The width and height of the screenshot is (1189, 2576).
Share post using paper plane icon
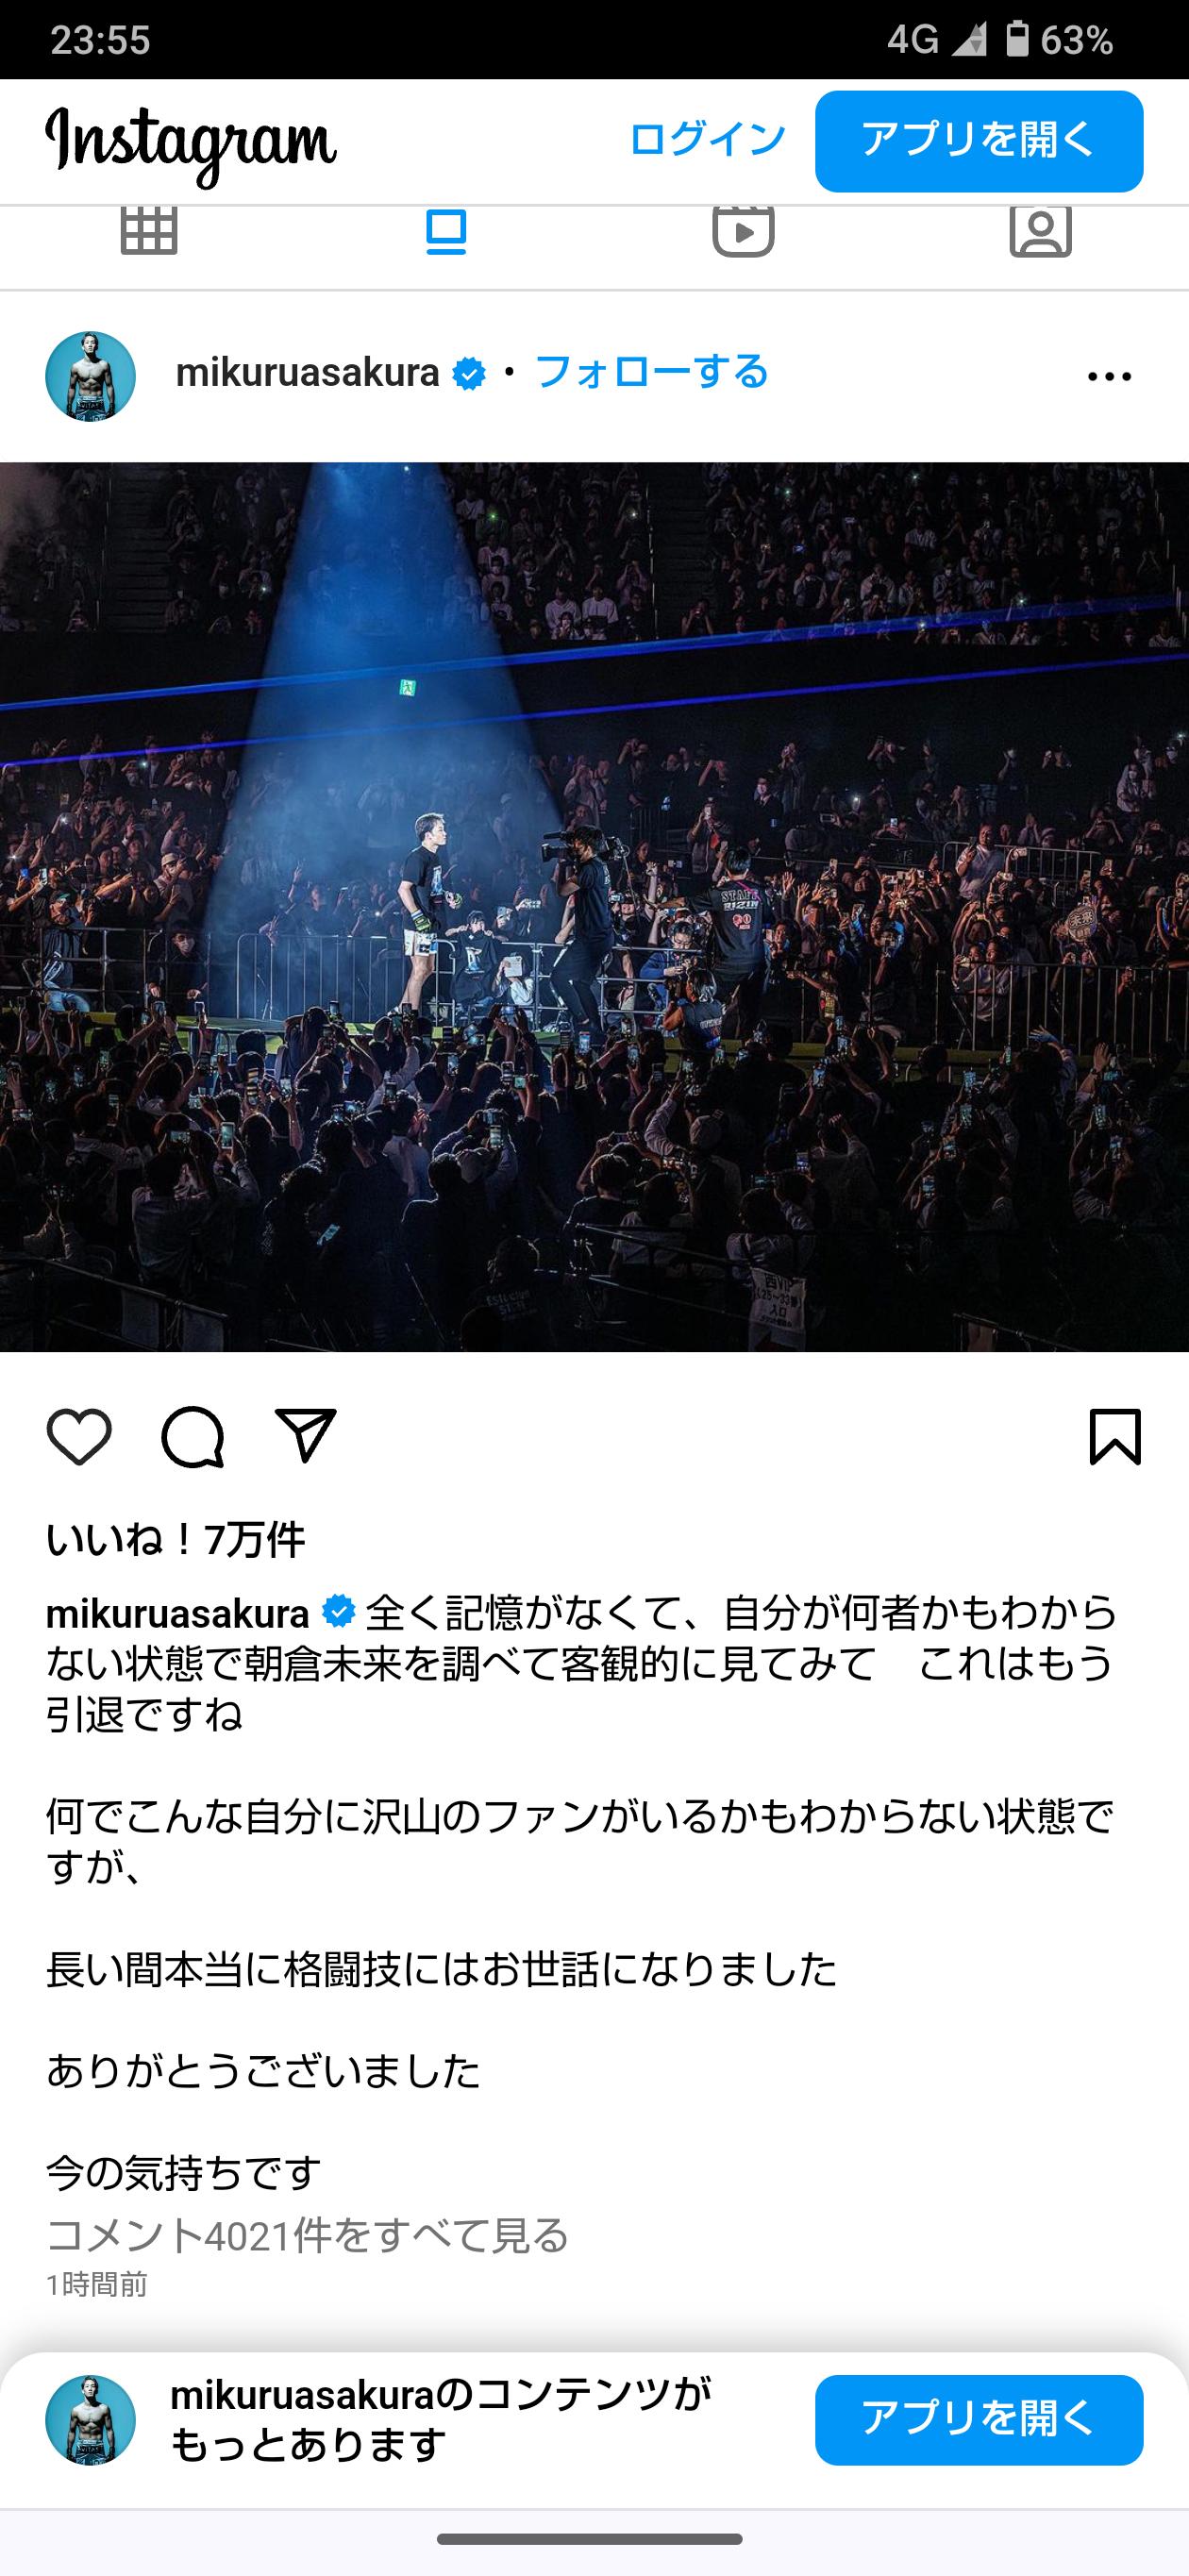pos(305,1437)
